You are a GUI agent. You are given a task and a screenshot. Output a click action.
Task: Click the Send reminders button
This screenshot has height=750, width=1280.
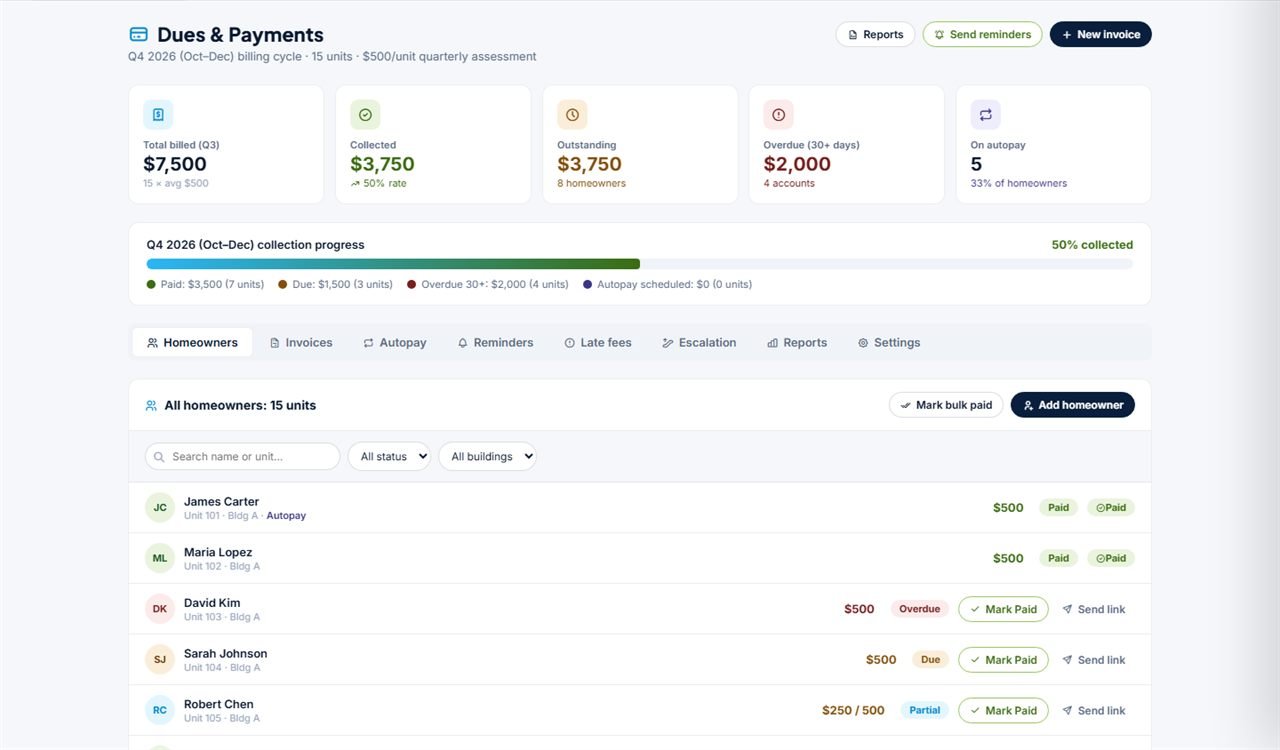coord(982,35)
